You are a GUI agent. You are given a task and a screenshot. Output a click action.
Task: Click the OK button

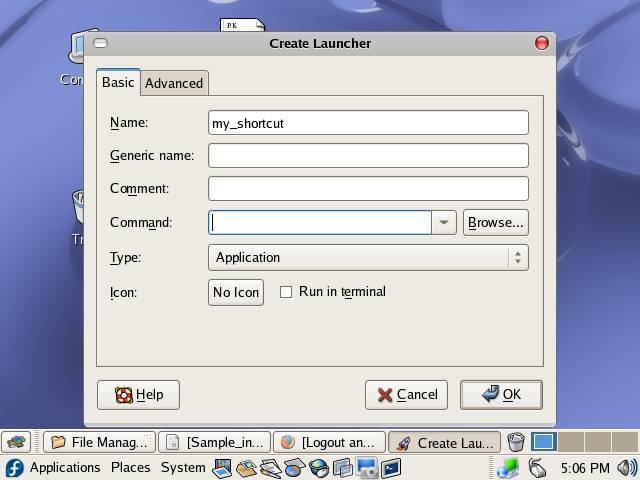501,394
